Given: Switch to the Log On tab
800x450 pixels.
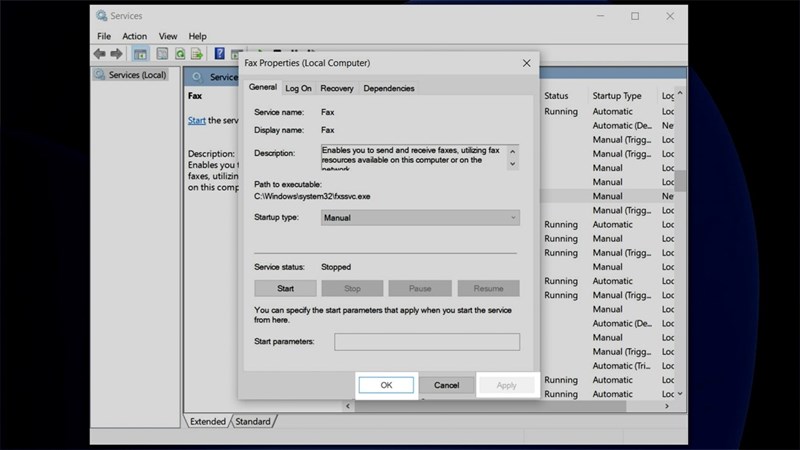Looking at the screenshot, I should click(298, 88).
